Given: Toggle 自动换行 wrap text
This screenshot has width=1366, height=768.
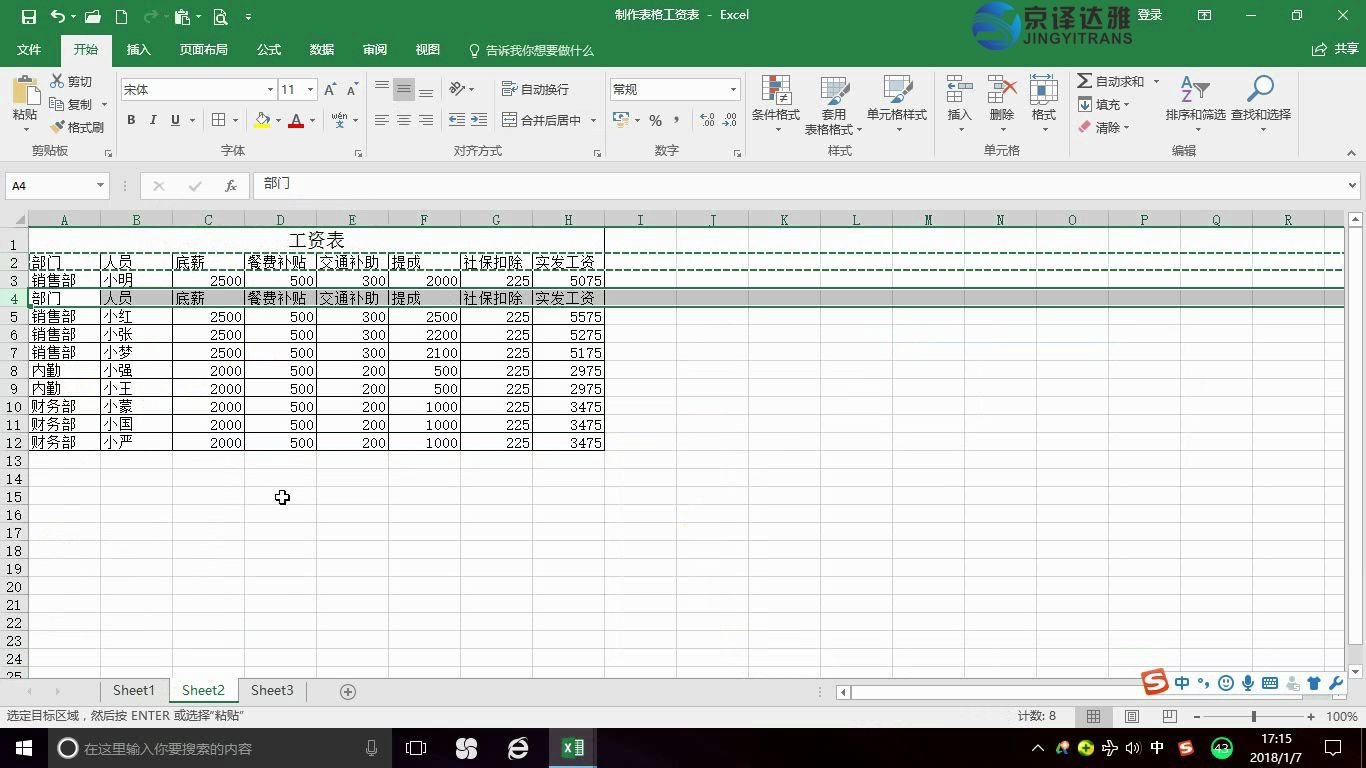Looking at the screenshot, I should [x=536, y=89].
